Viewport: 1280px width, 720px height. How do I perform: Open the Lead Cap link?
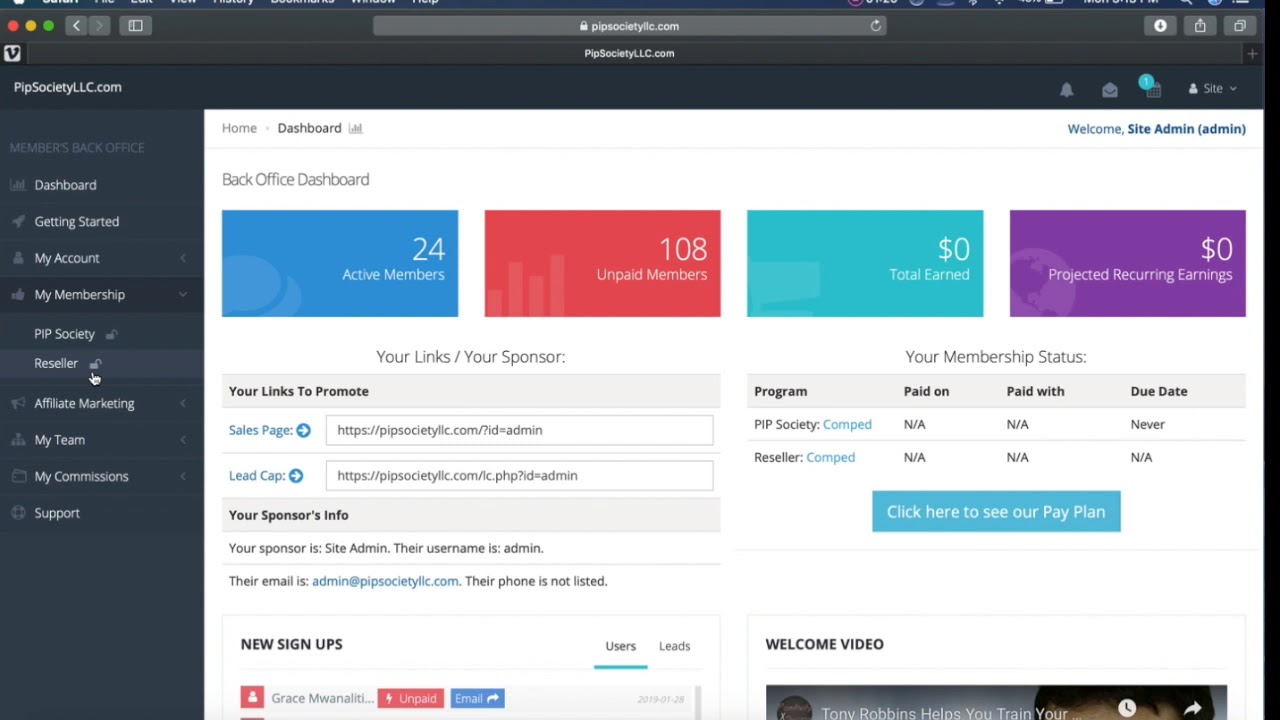point(257,476)
